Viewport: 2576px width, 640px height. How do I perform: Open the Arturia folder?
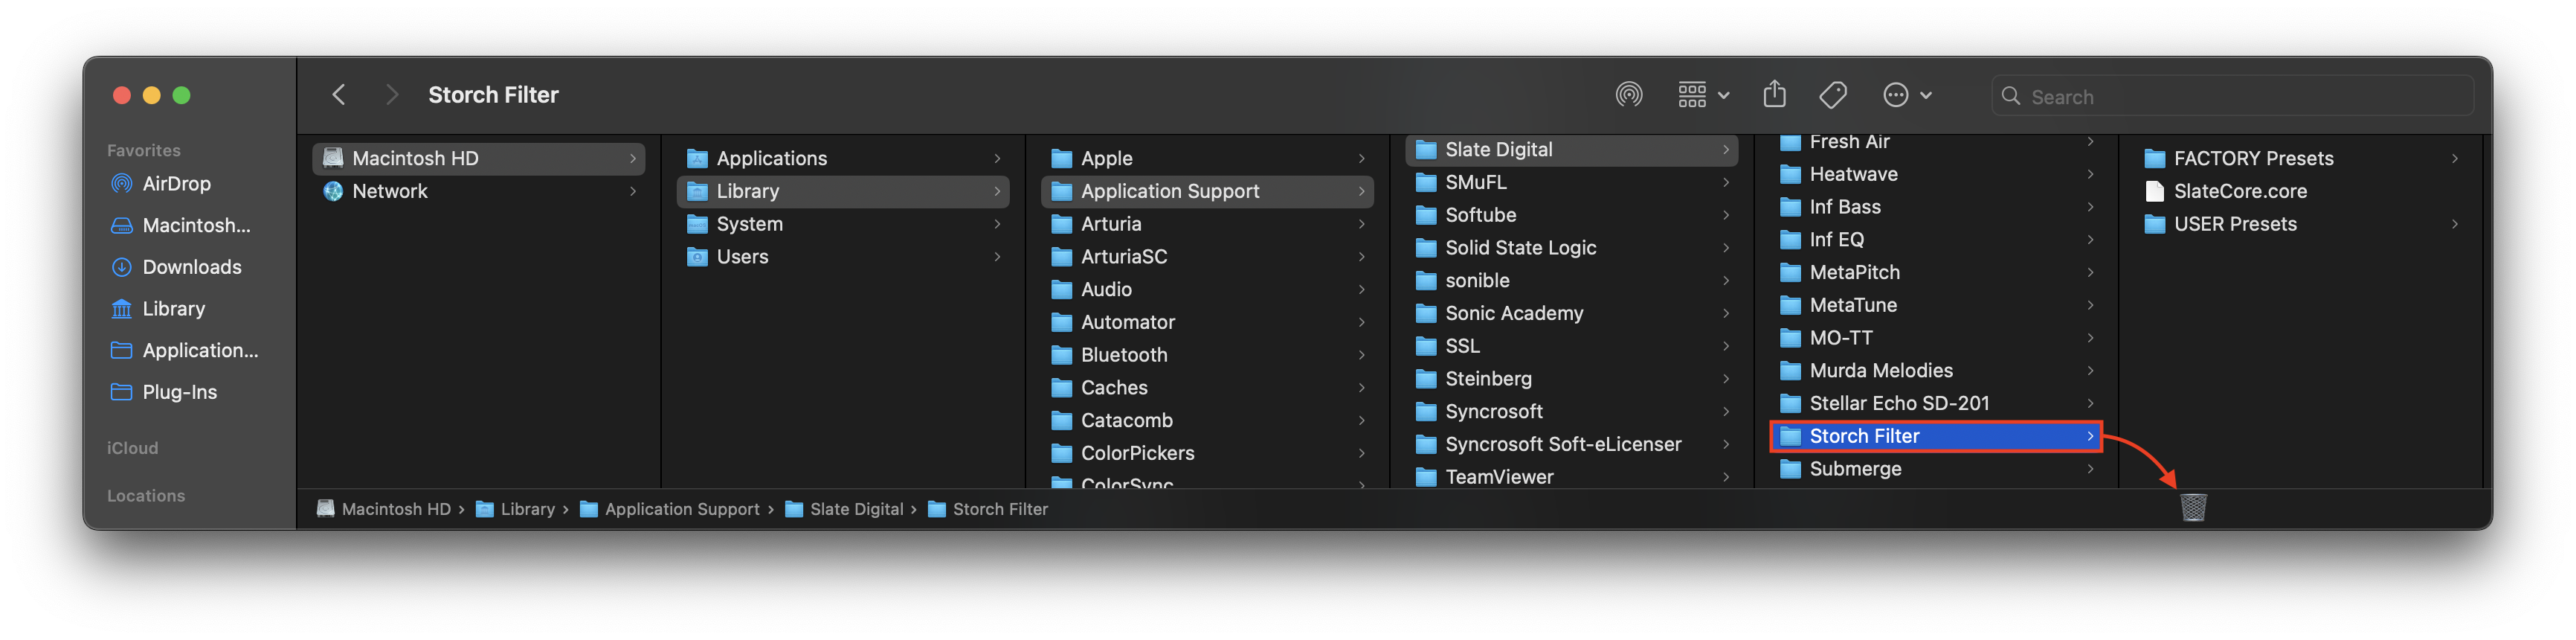[x=1208, y=224]
